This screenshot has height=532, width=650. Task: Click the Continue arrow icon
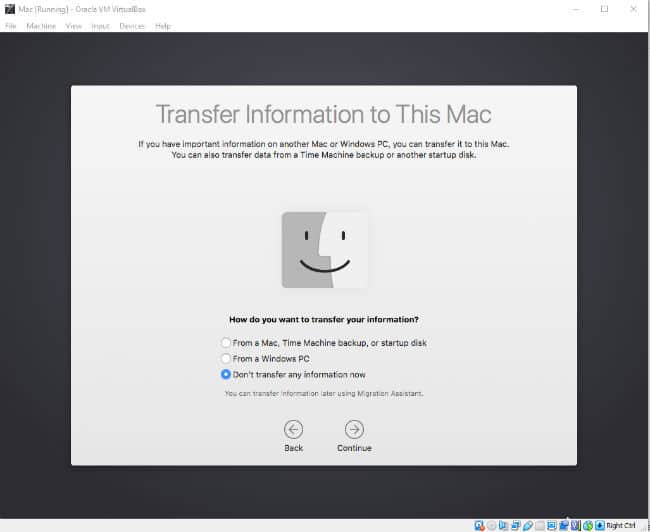click(354, 429)
